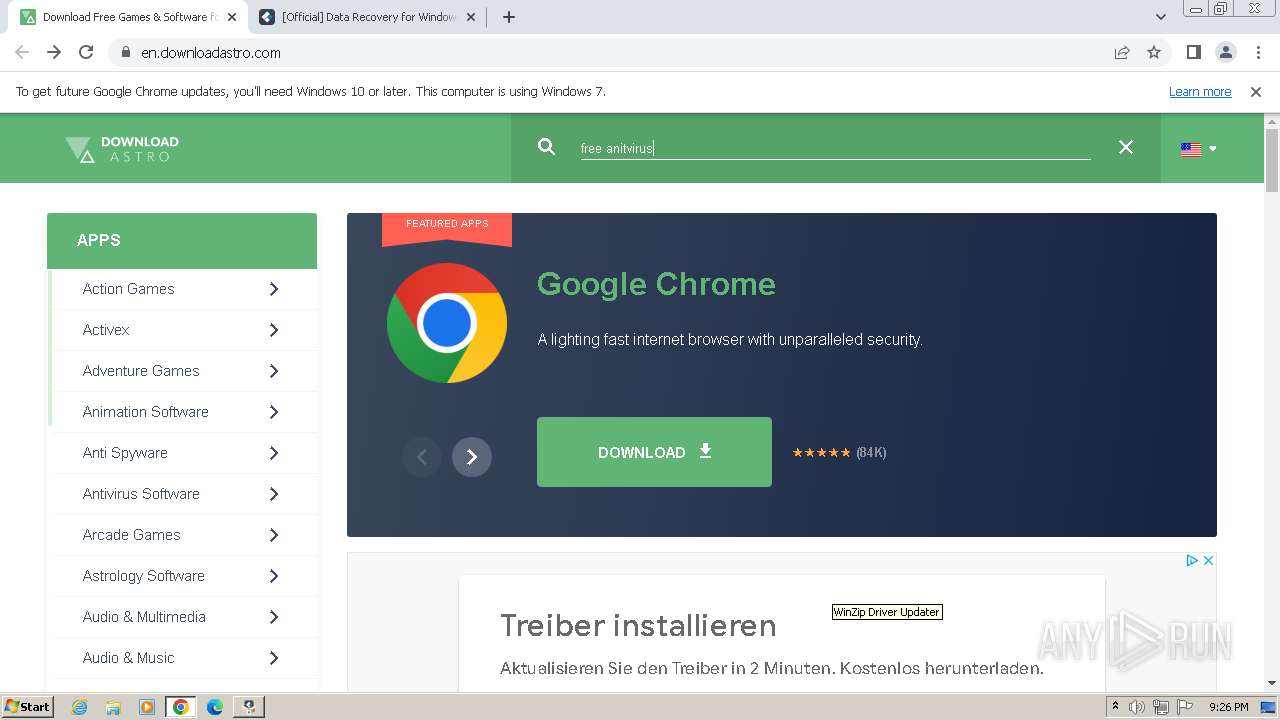Open the US flag language dropdown

click(1198, 149)
